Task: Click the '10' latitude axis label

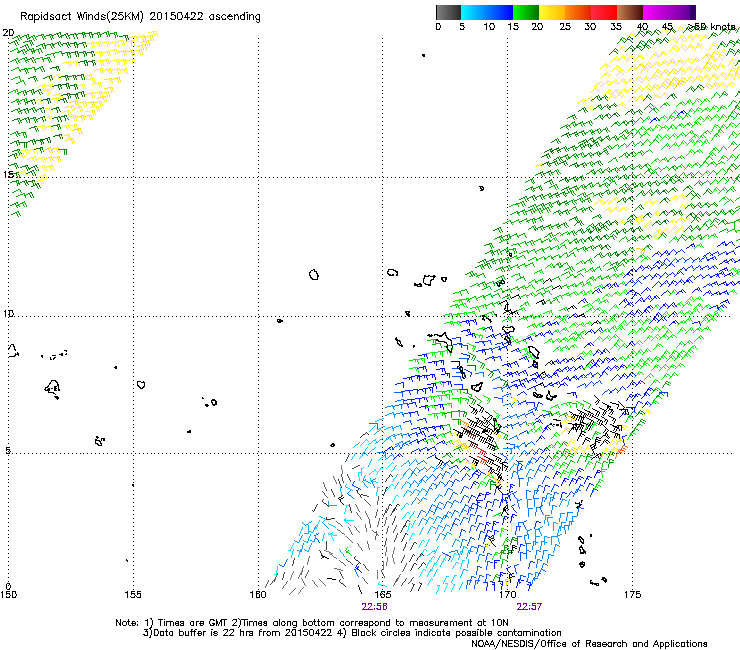Action: [x=8, y=313]
